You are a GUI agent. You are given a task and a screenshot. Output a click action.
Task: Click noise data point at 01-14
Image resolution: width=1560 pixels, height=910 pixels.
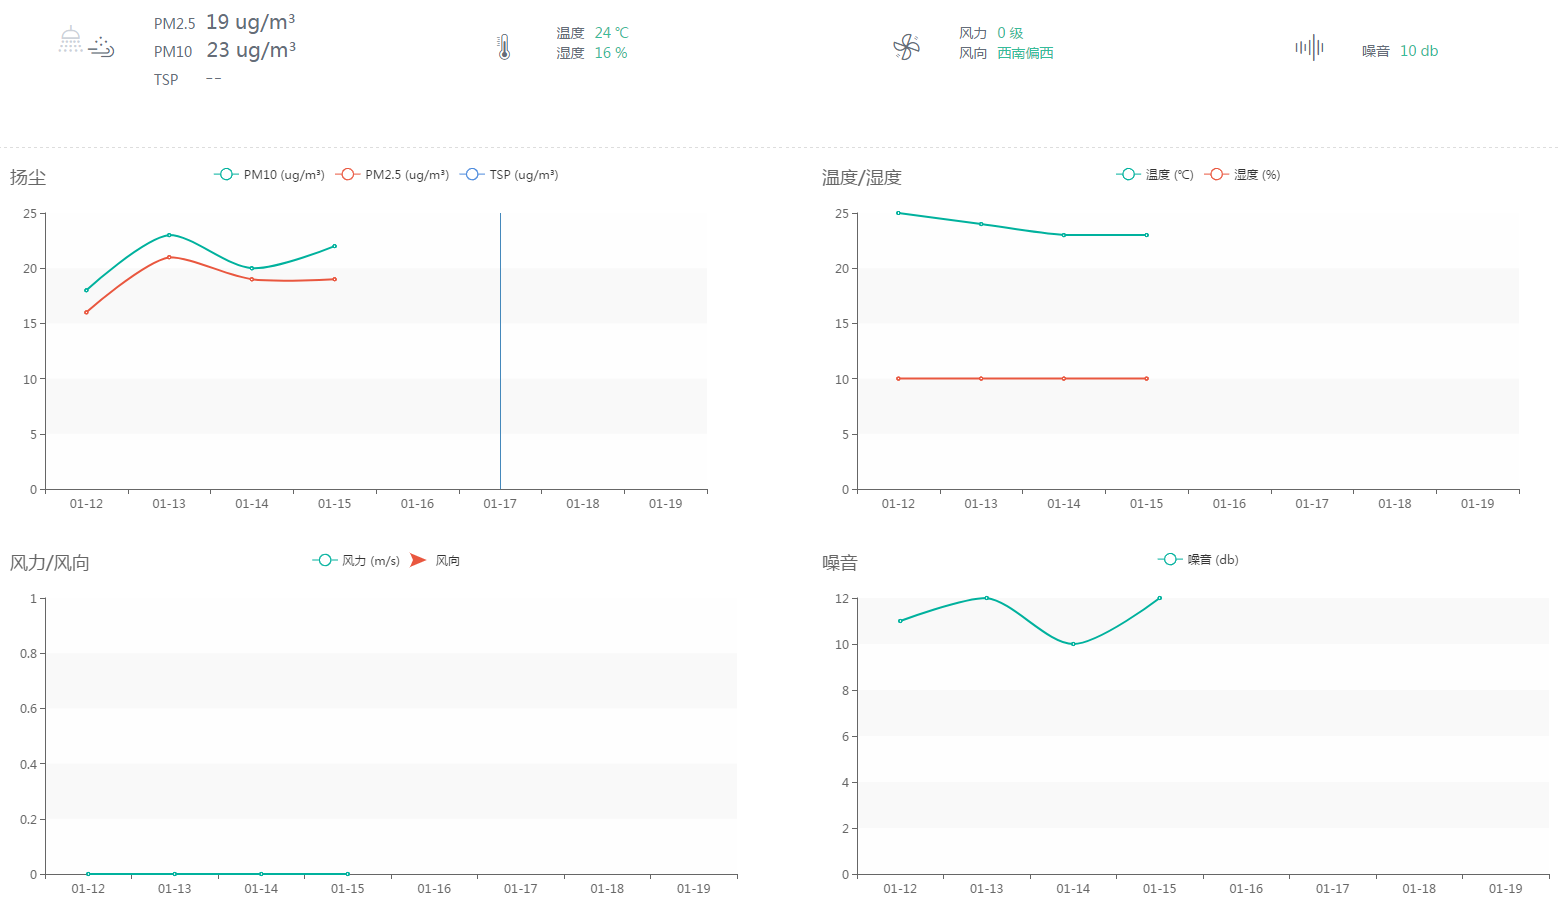pos(1073,644)
